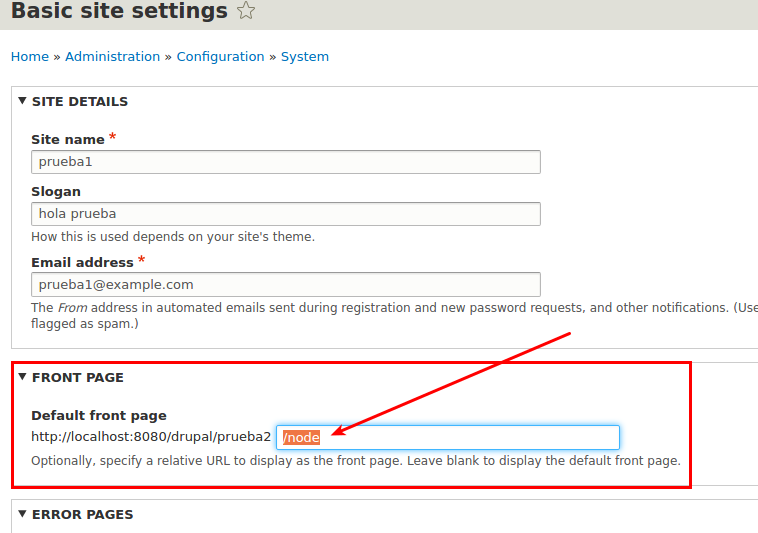758x533 pixels.
Task: Click the Slogan field label
Action: click(x=56, y=191)
